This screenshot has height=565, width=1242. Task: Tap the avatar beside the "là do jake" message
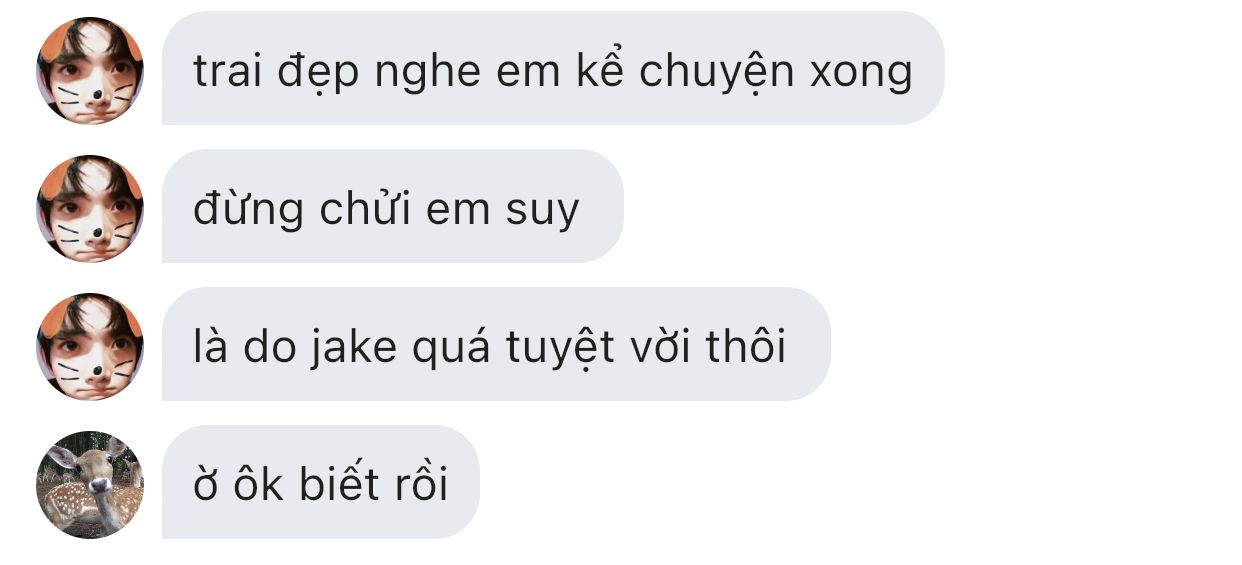click(x=90, y=346)
